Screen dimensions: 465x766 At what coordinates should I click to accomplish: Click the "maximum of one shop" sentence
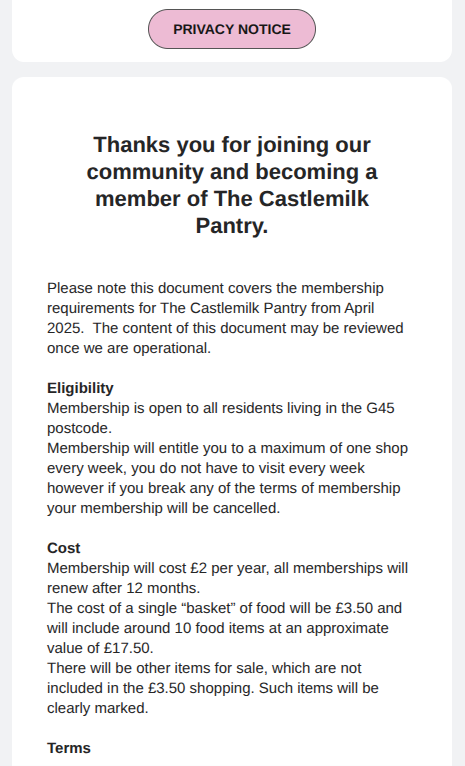pos(334,448)
